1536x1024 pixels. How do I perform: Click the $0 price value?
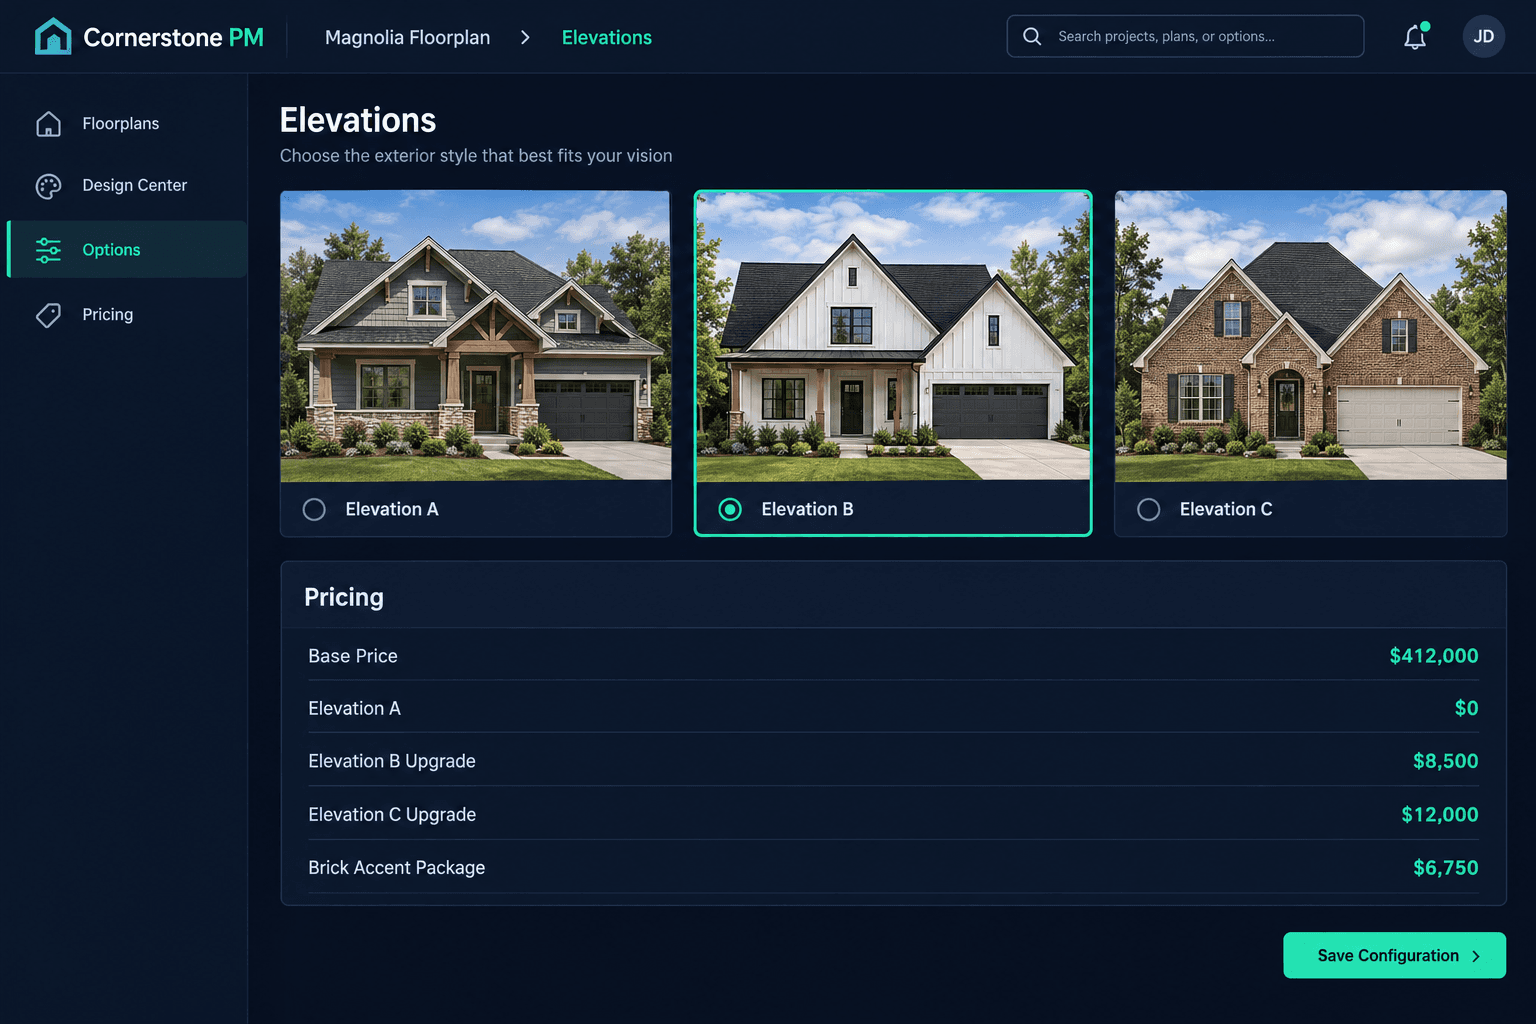[x=1466, y=708]
